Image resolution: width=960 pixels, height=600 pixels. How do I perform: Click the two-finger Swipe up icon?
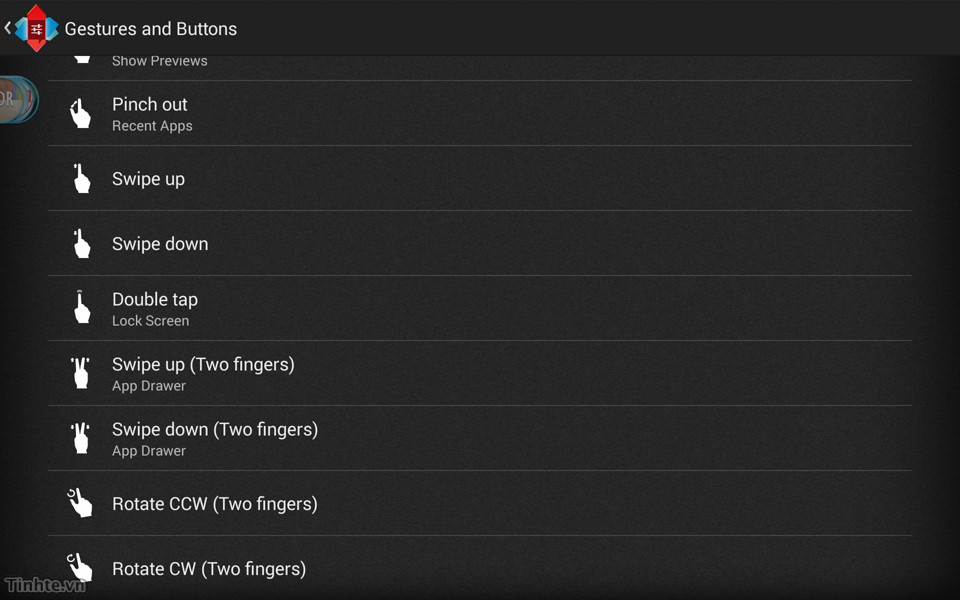(80, 373)
